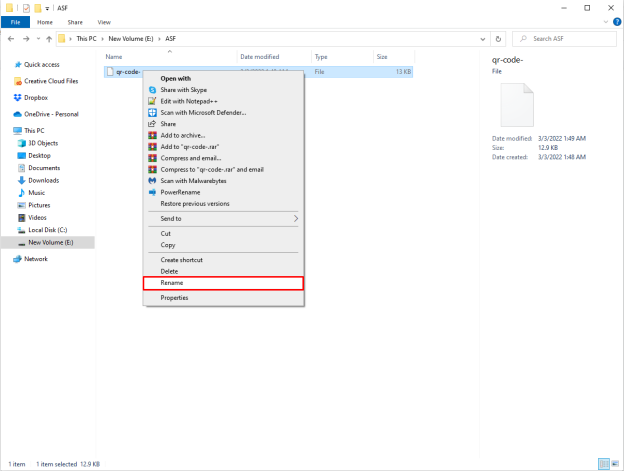624x471 pixels.
Task: Choose Cut from the context menu
Action: (223, 234)
